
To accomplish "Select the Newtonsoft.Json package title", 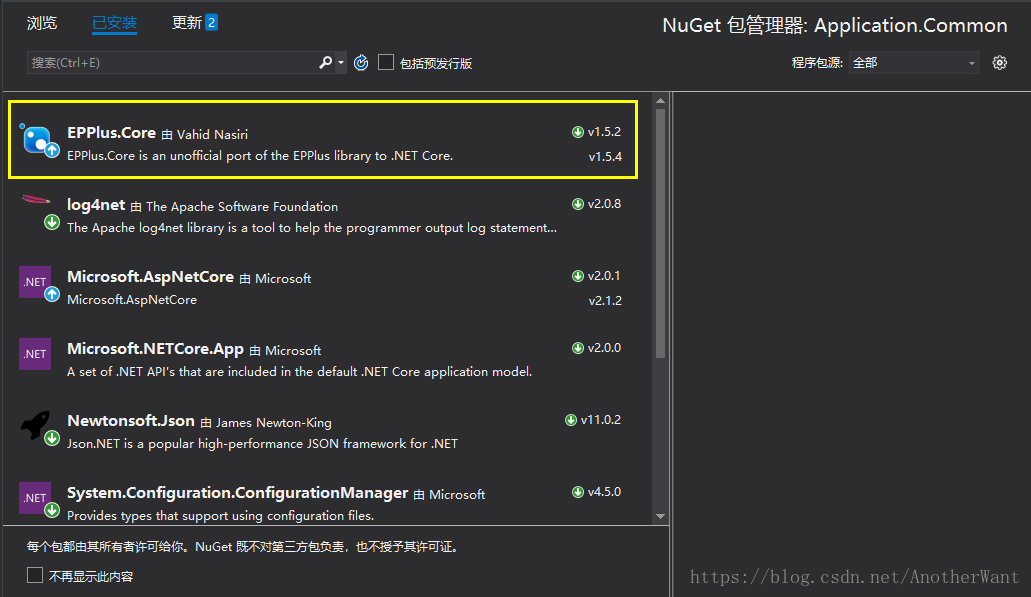I will click(x=131, y=421).
